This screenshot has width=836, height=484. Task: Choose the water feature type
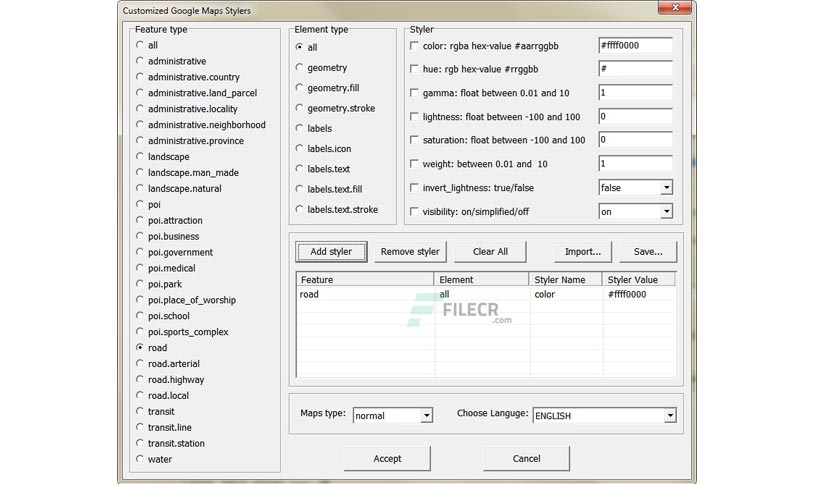point(140,458)
